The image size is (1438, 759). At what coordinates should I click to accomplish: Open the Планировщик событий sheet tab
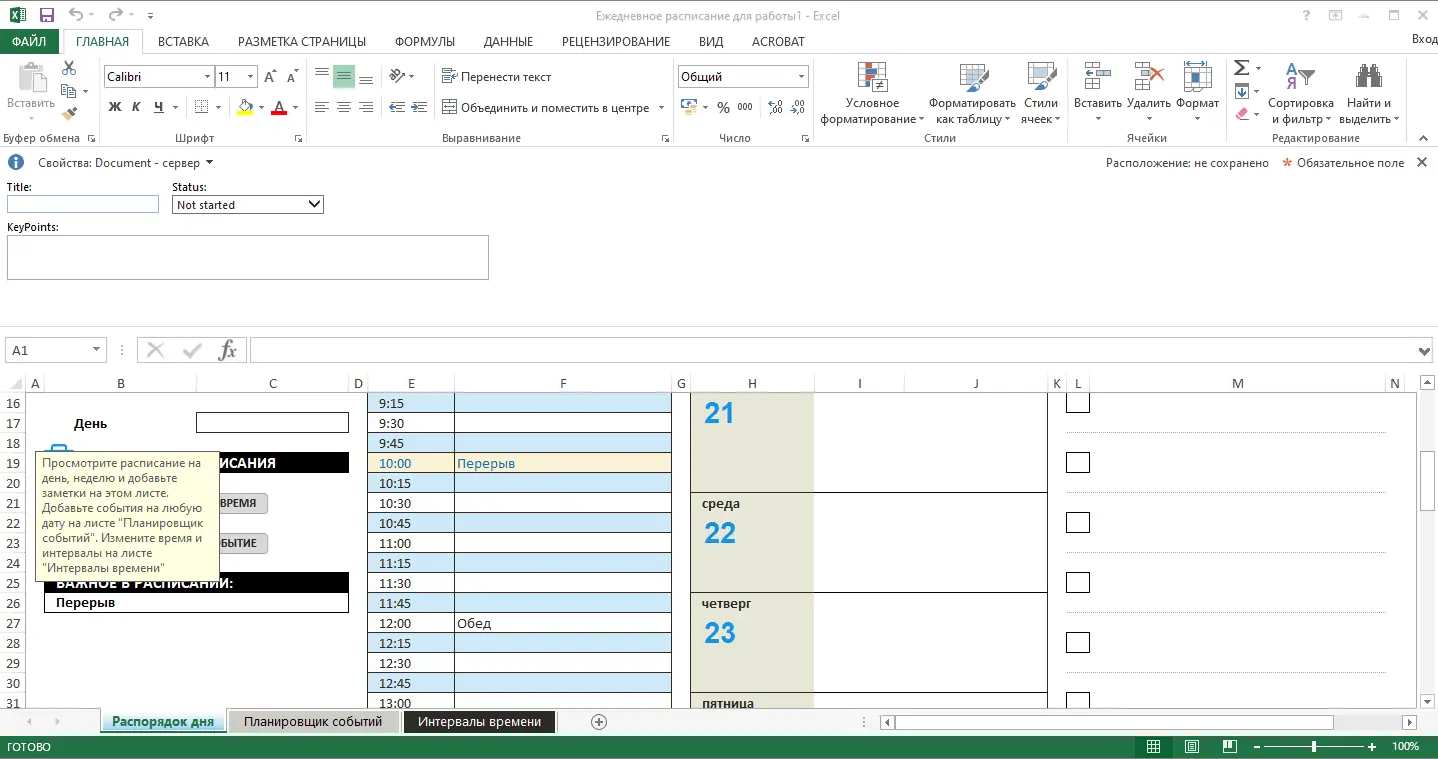(313, 722)
